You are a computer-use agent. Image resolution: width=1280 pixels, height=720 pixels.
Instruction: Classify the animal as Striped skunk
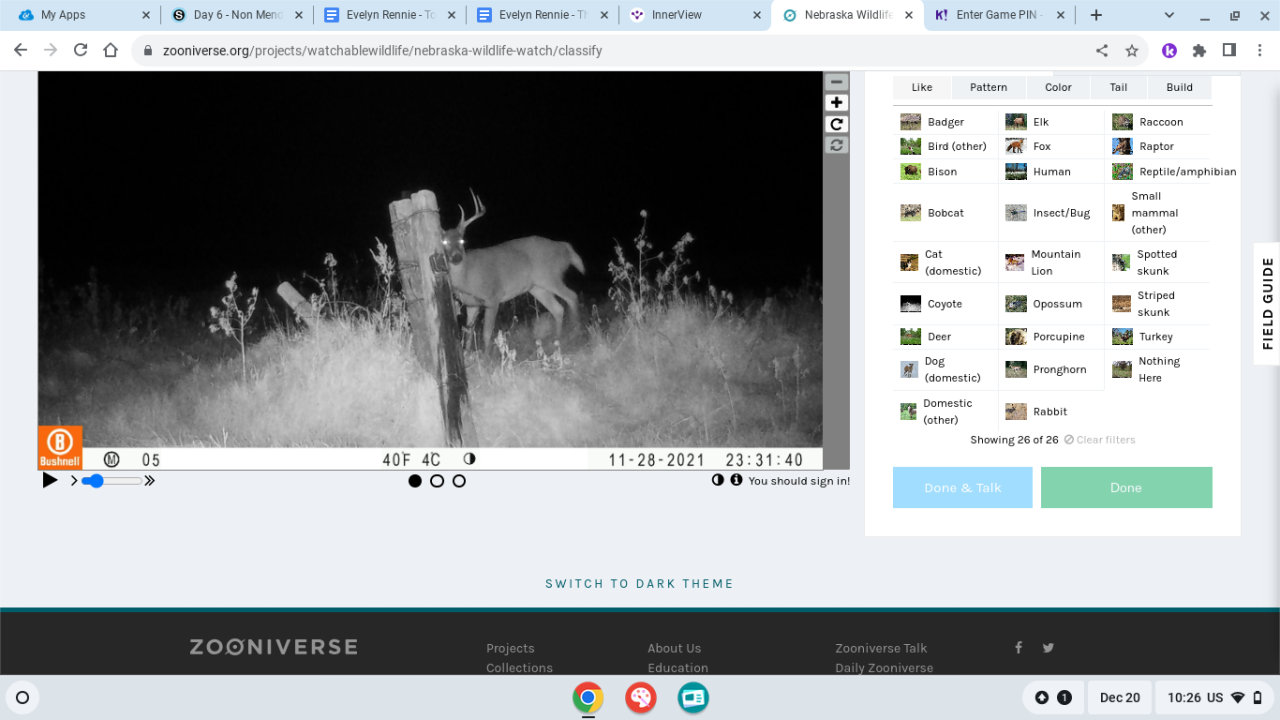pos(1159,304)
